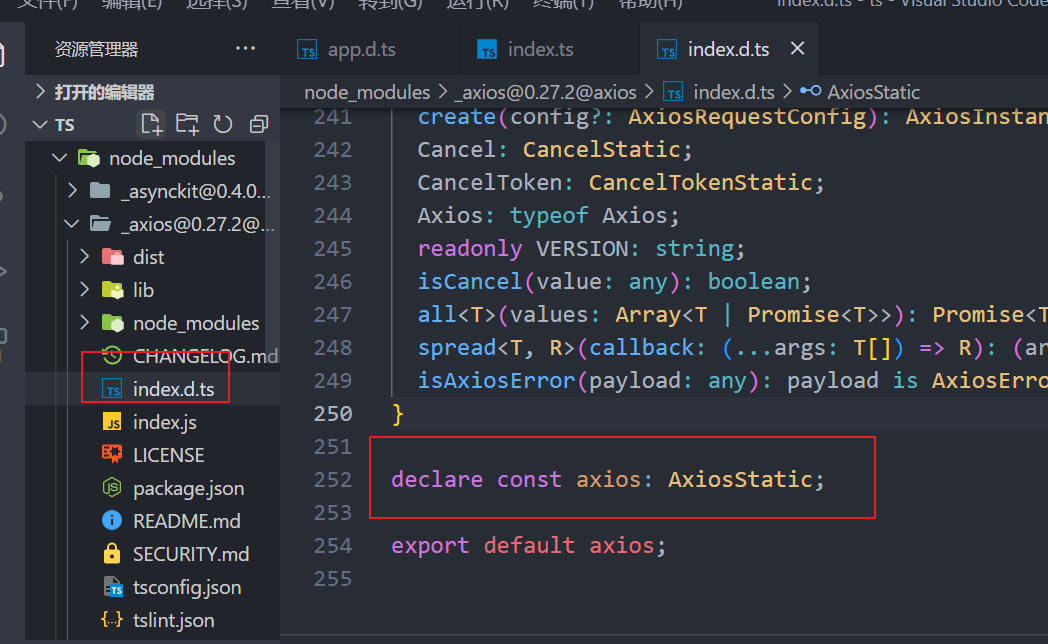Click the Node icon beside package.json
This screenshot has height=644, width=1048.
[112, 488]
